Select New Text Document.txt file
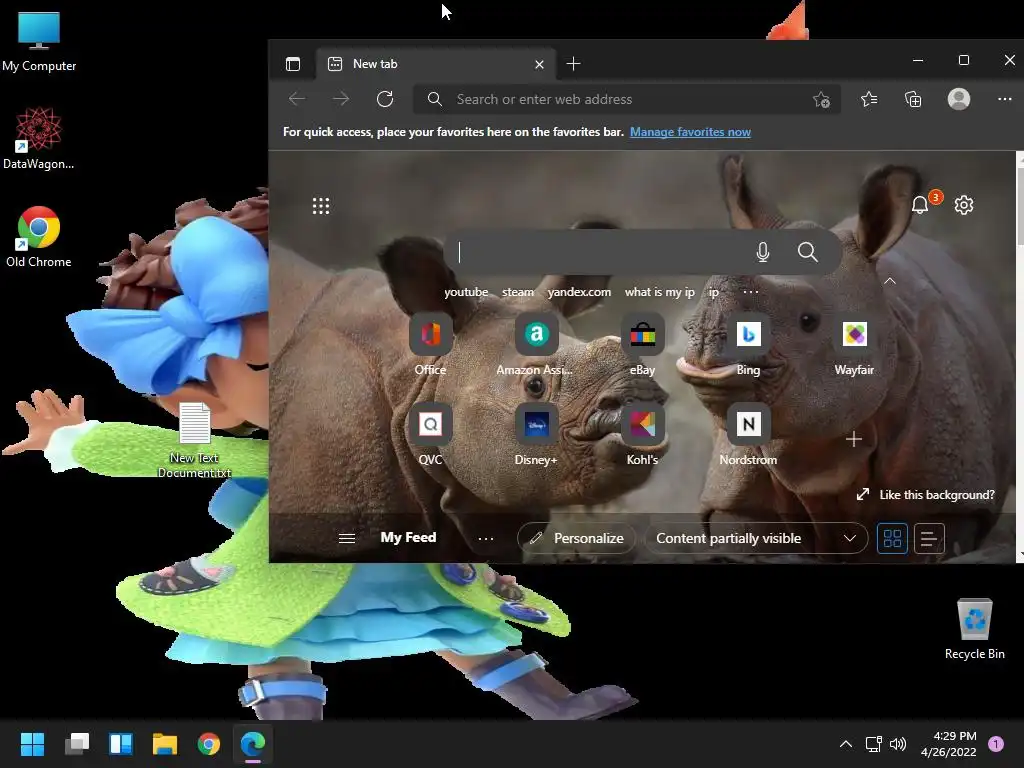This screenshot has height=768, width=1024. pyautogui.click(x=195, y=440)
